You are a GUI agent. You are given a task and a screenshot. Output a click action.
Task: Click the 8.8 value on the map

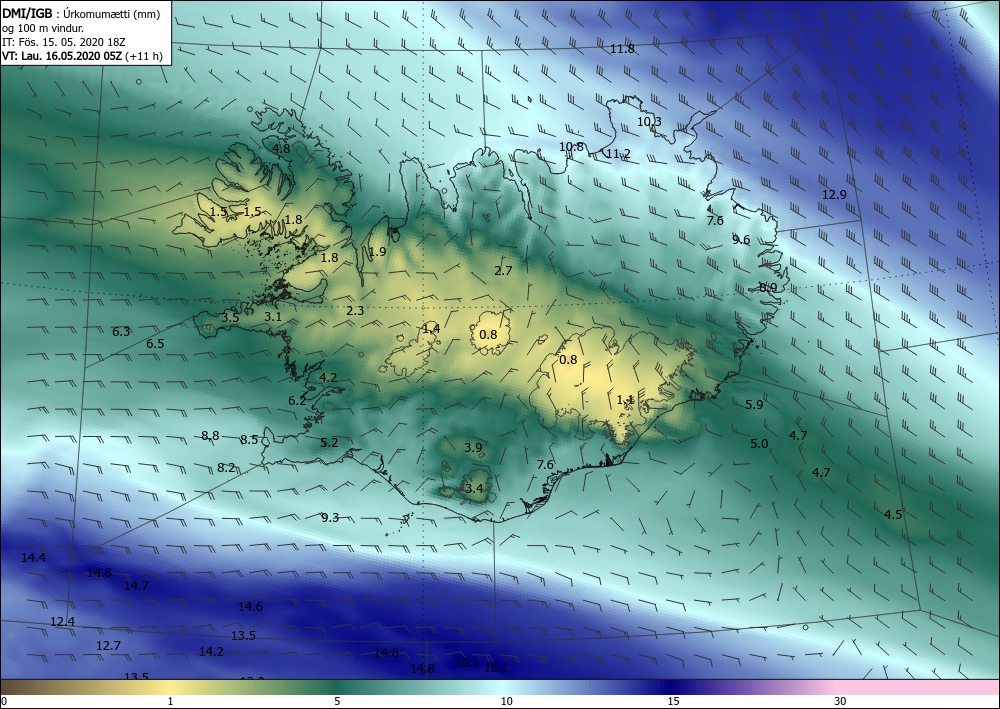(x=210, y=435)
